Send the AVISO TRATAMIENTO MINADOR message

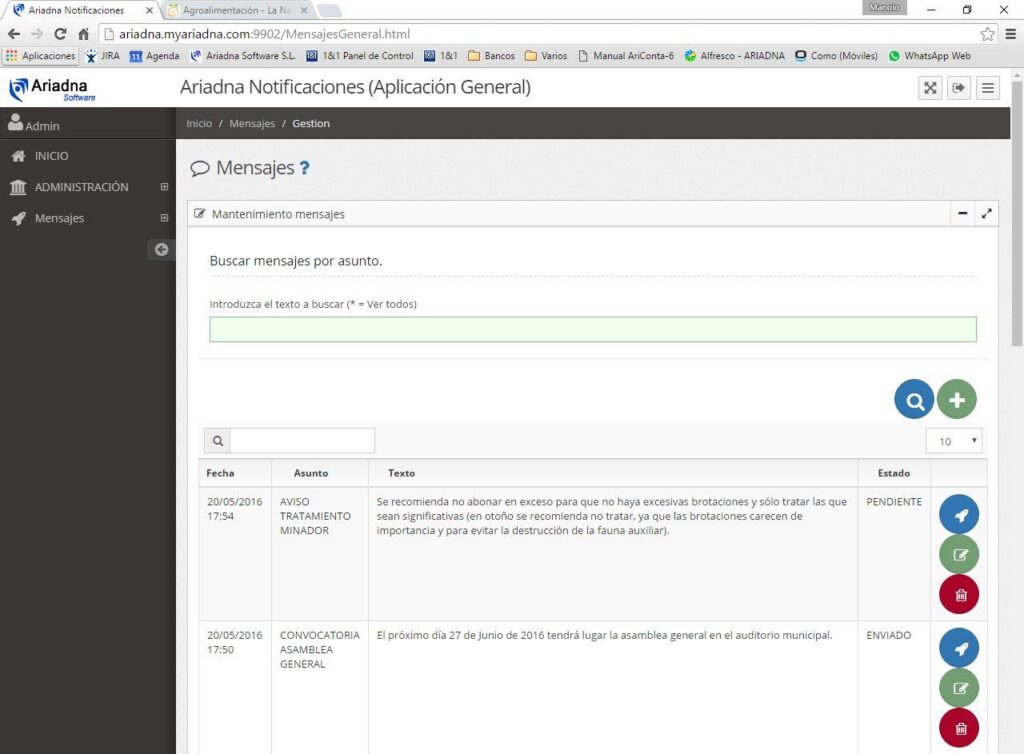click(958, 514)
